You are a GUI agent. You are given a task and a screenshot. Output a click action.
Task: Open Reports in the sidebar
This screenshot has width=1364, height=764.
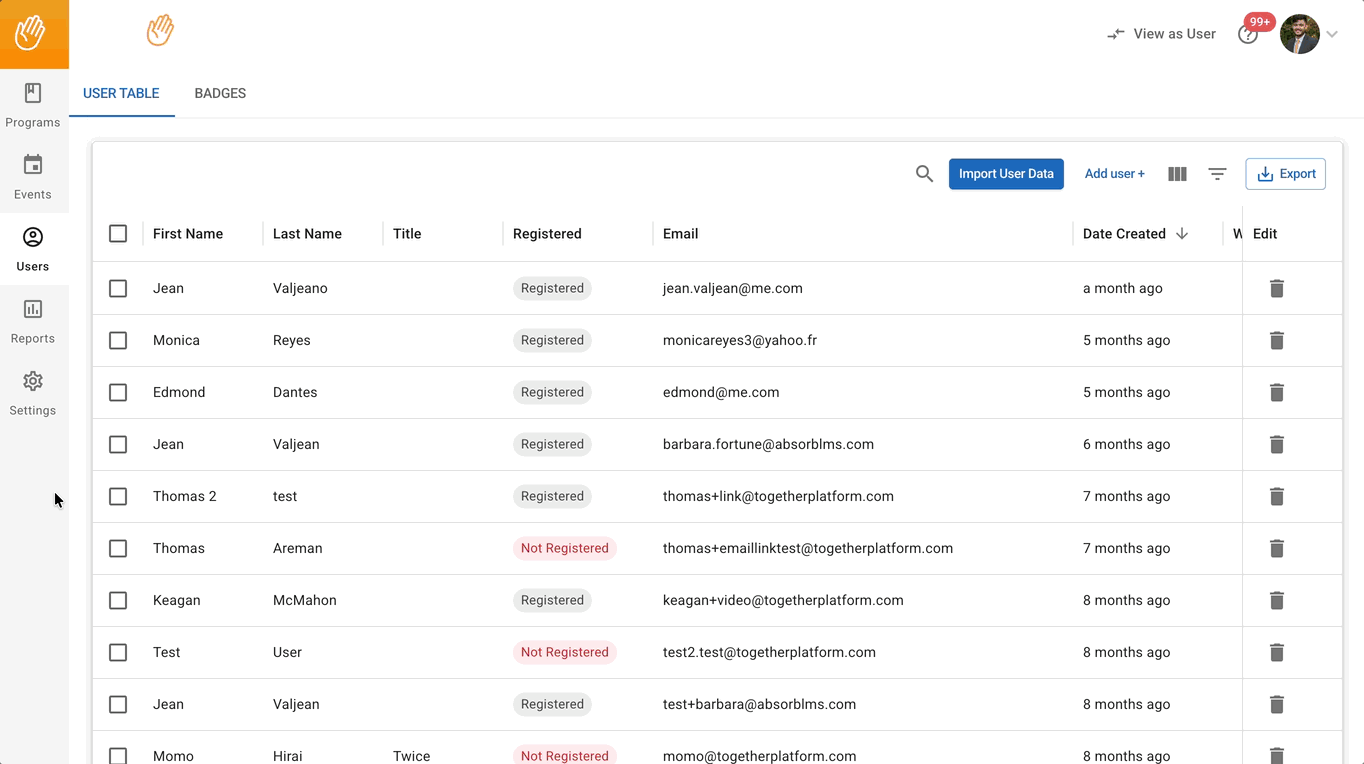[x=33, y=321]
